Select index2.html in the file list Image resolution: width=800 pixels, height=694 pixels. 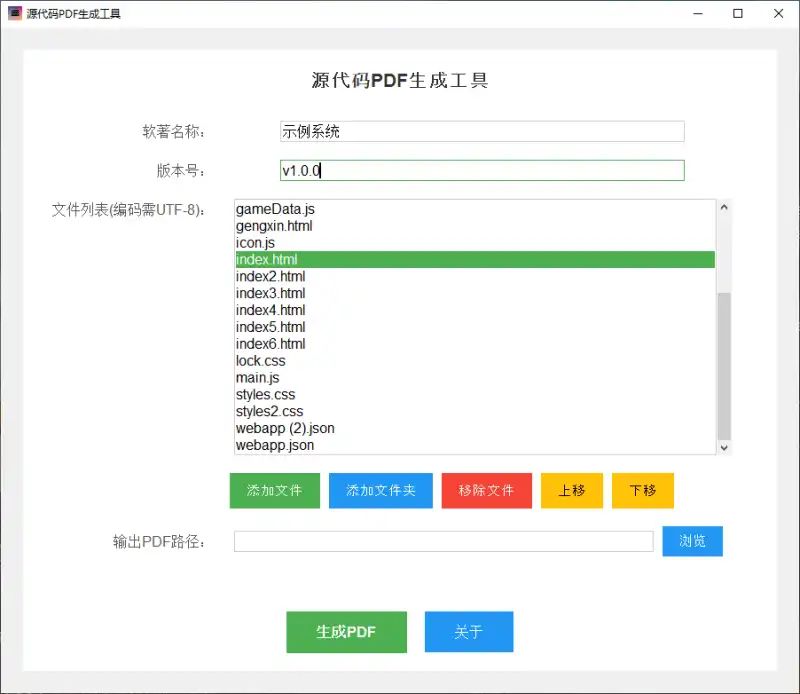pos(475,277)
